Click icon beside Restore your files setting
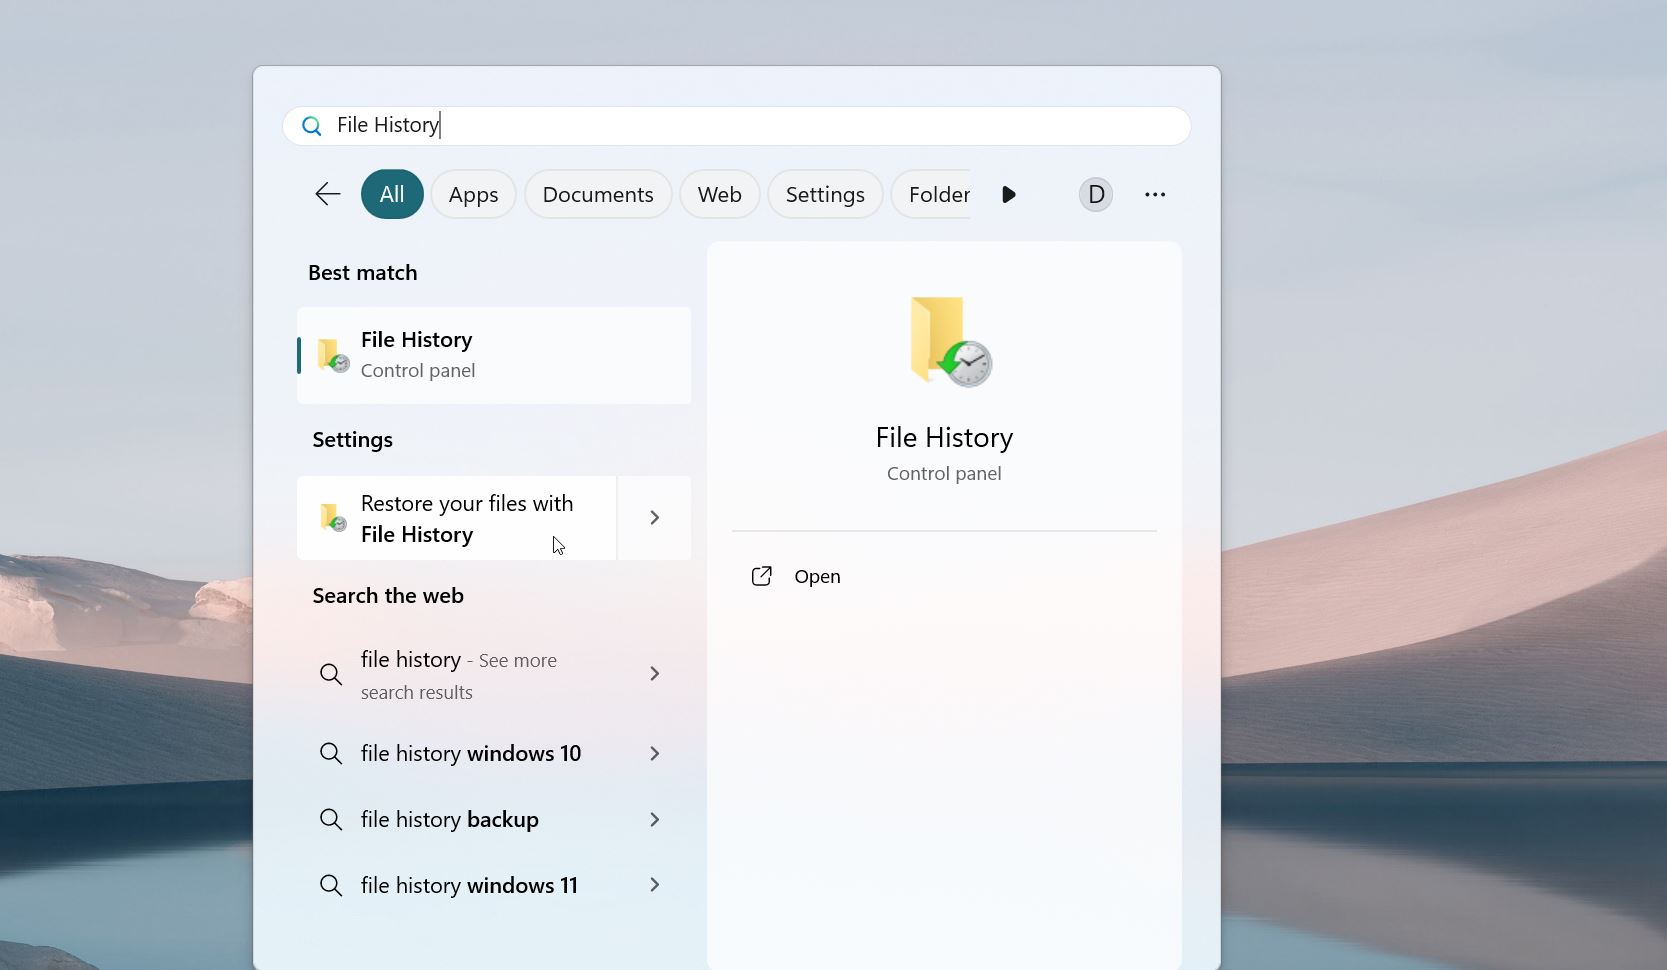1667x970 pixels. [x=333, y=518]
